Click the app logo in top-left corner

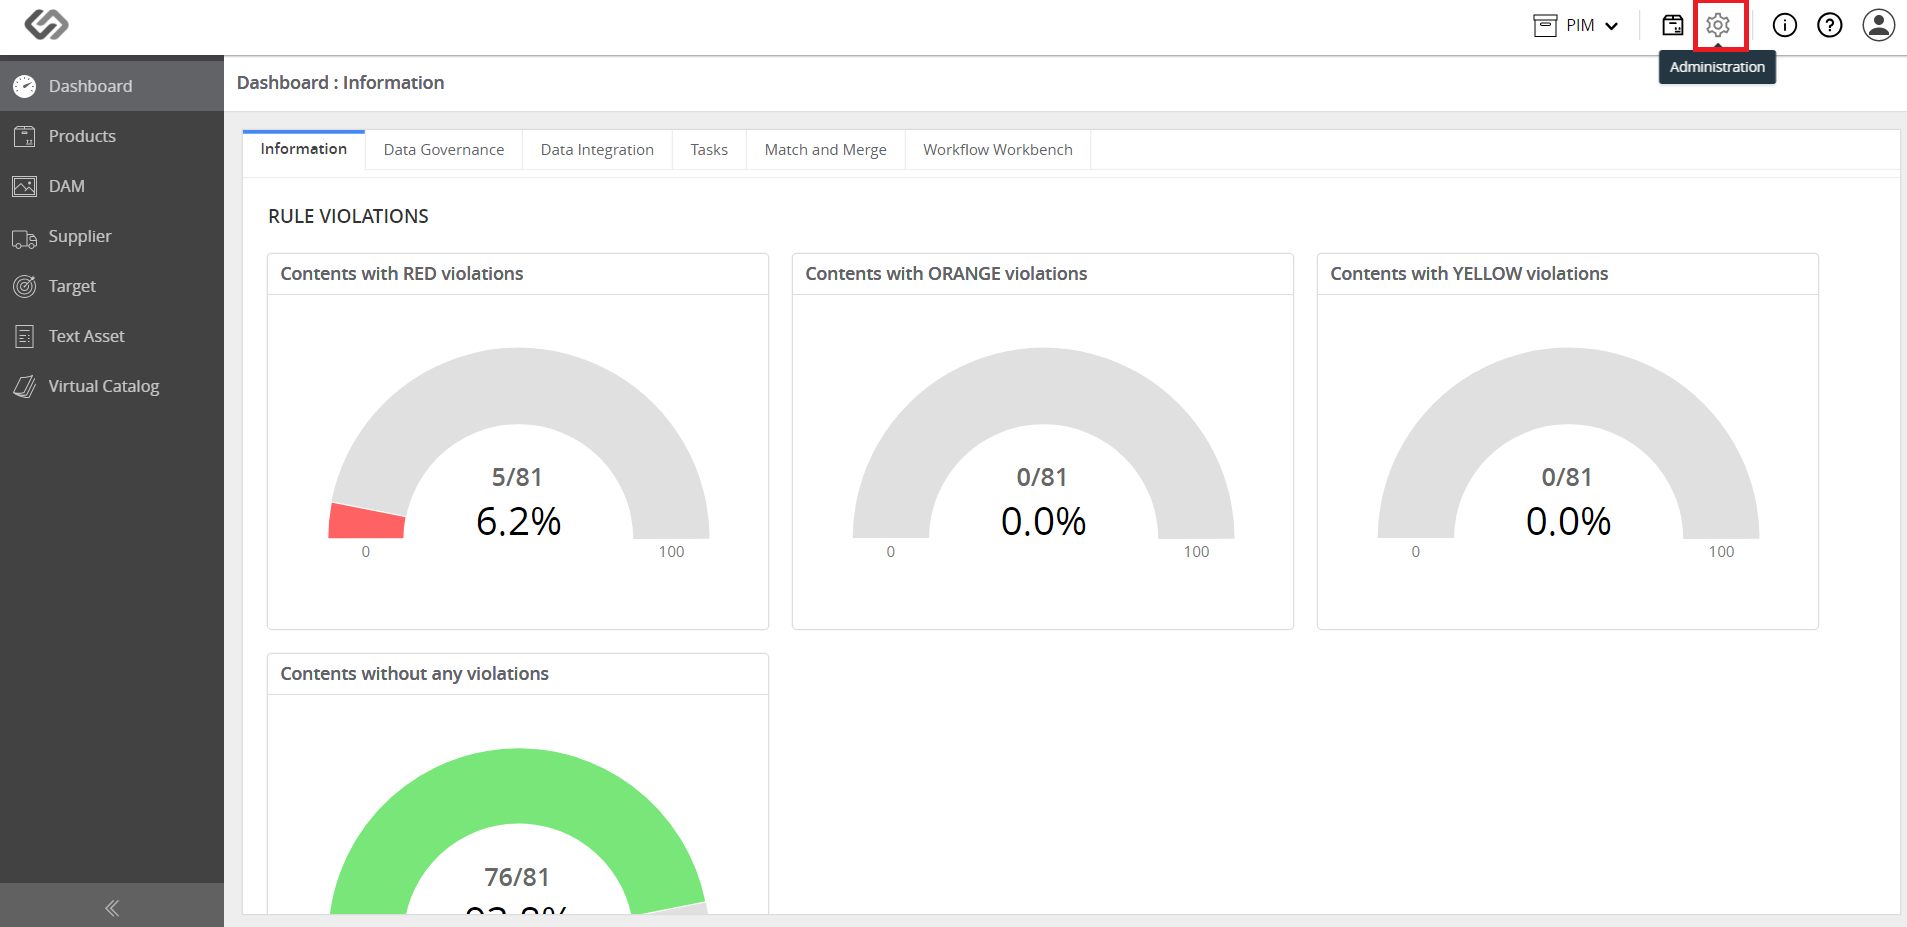point(46,24)
